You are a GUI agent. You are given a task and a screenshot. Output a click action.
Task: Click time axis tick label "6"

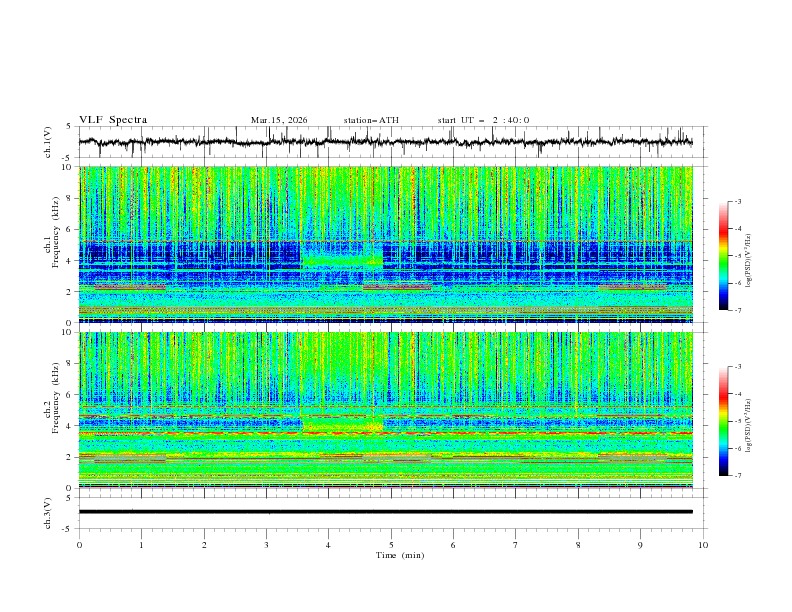453,545
